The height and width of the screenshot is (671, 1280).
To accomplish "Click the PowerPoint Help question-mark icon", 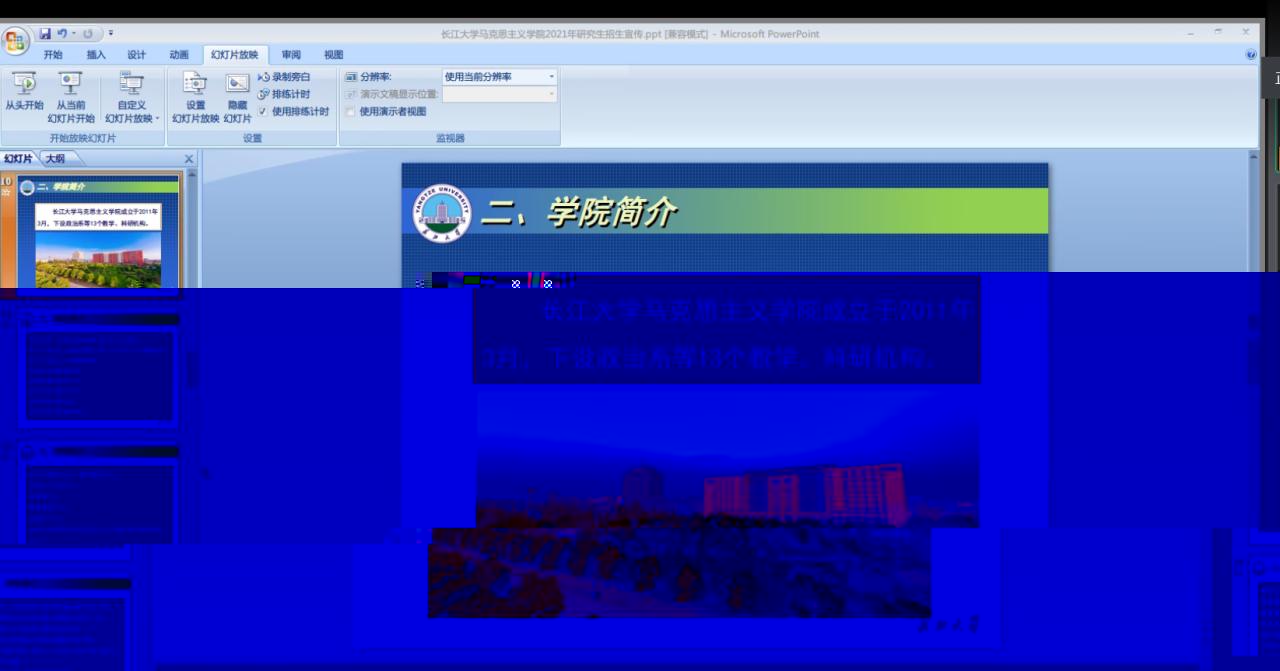I will [x=1251, y=55].
